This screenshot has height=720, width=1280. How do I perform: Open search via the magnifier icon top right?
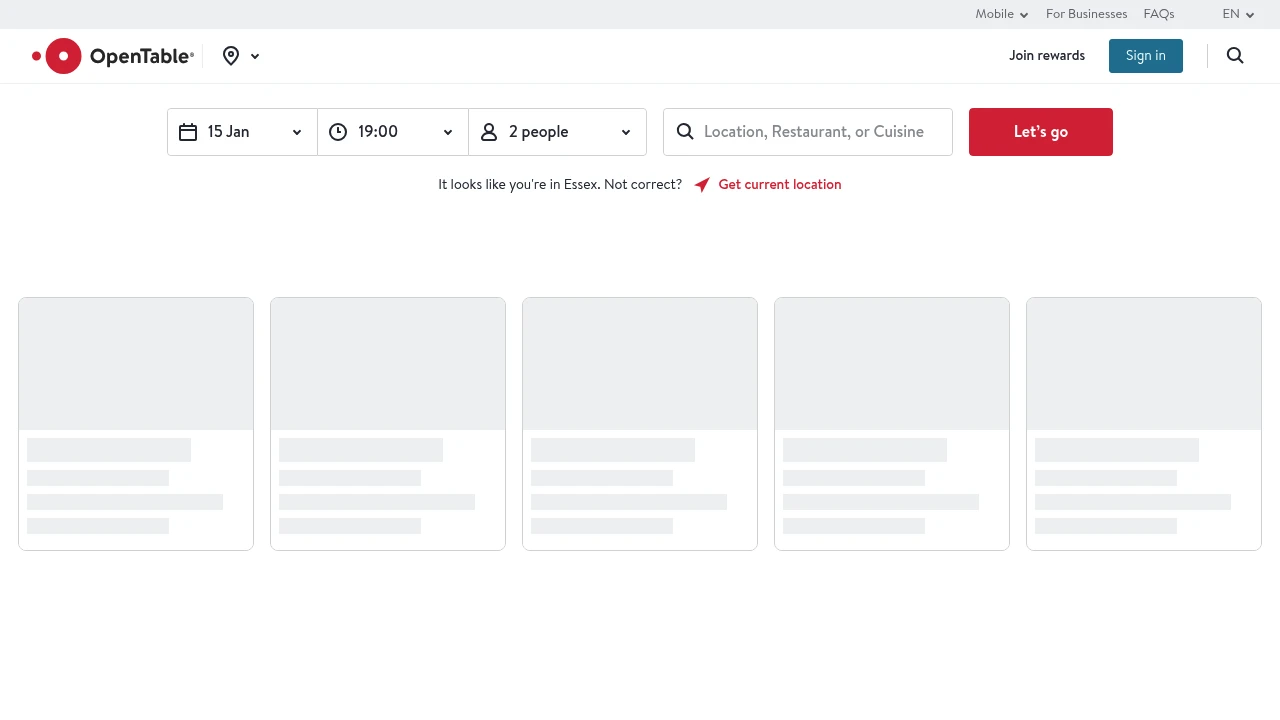click(x=1235, y=55)
